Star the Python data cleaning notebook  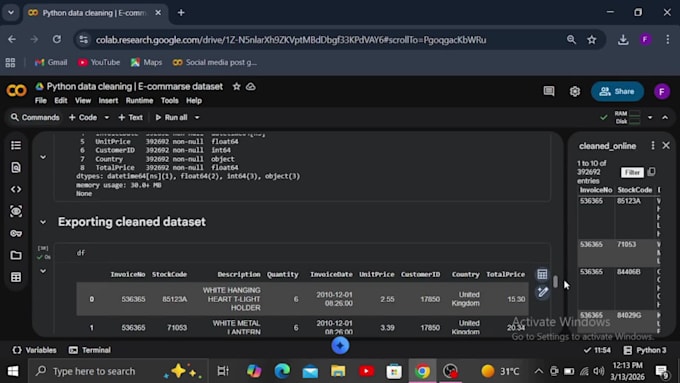tap(236, 87)
